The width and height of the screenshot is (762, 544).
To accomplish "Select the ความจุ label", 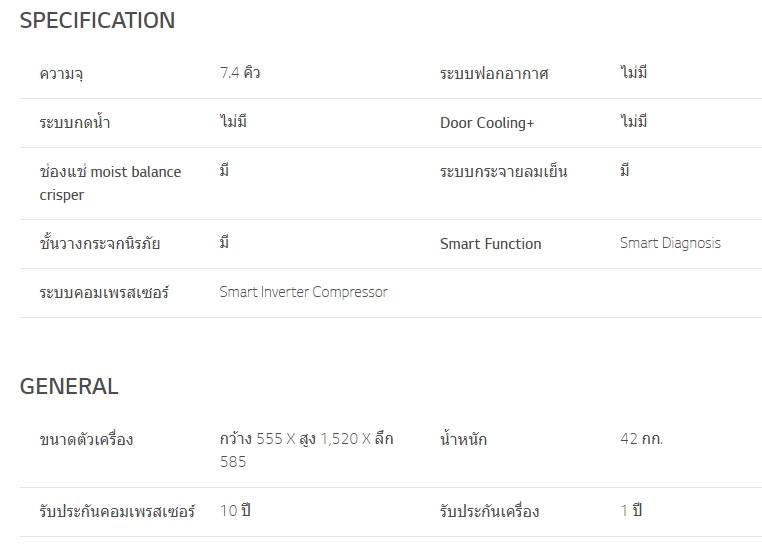I will [x=61, y=74].
